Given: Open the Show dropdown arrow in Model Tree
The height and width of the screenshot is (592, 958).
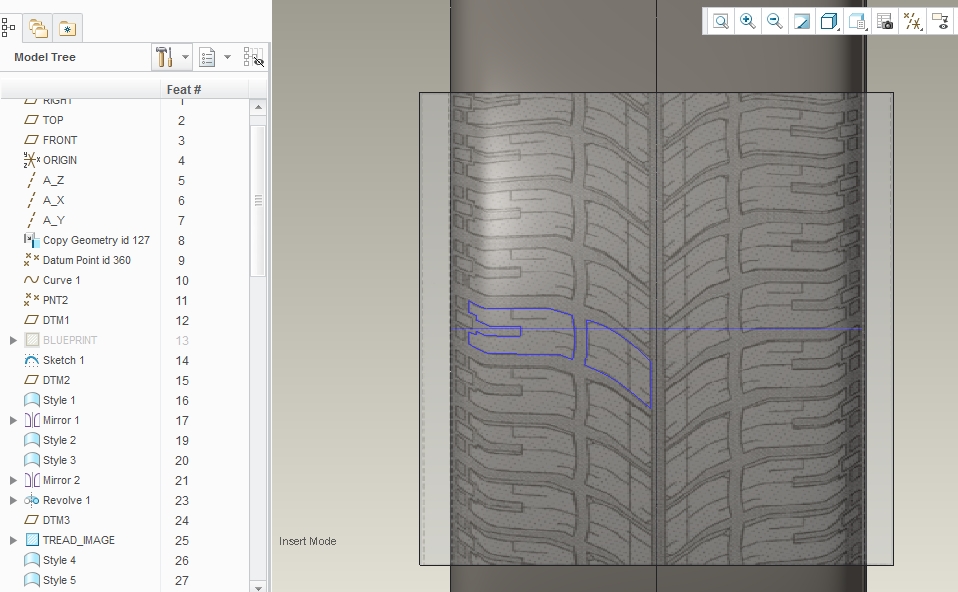Looking at the screenshot, I should tap(227, 57).
